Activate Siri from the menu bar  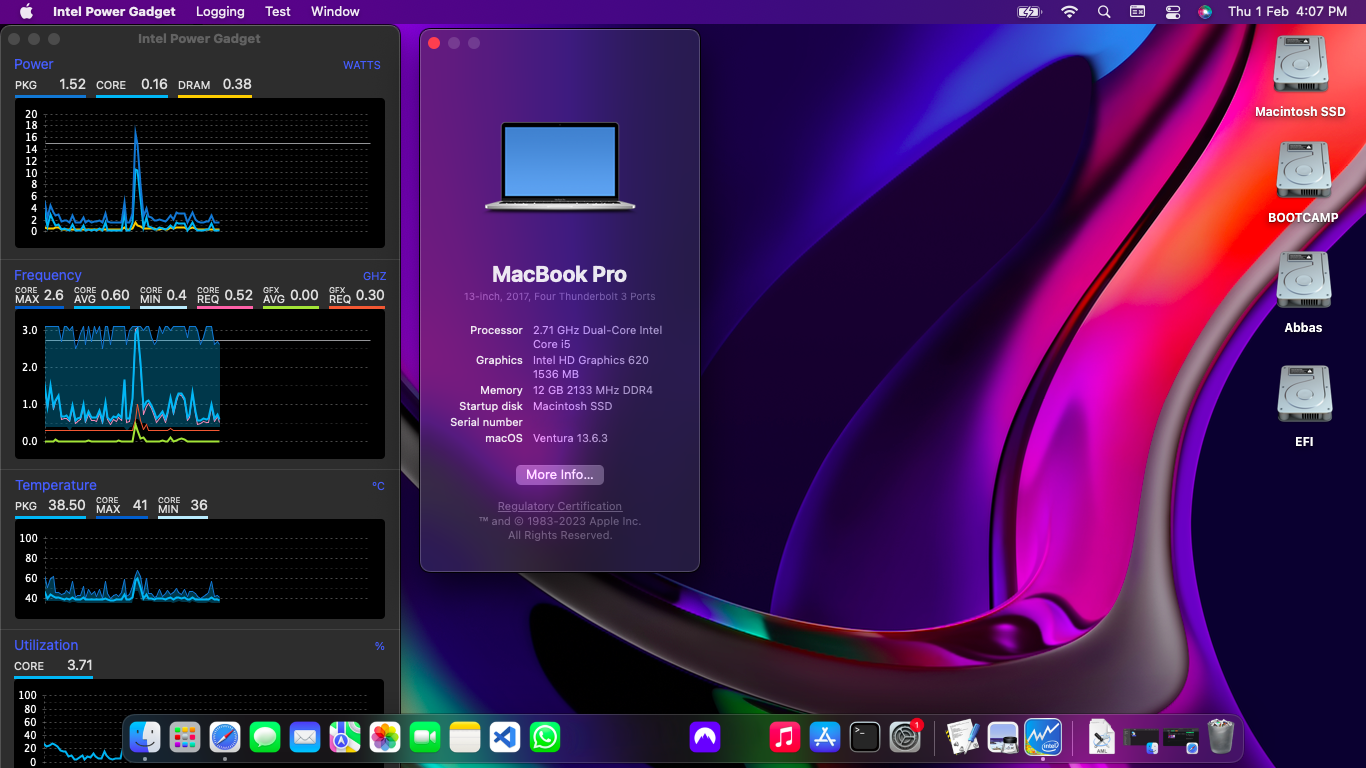point(1205,12)
